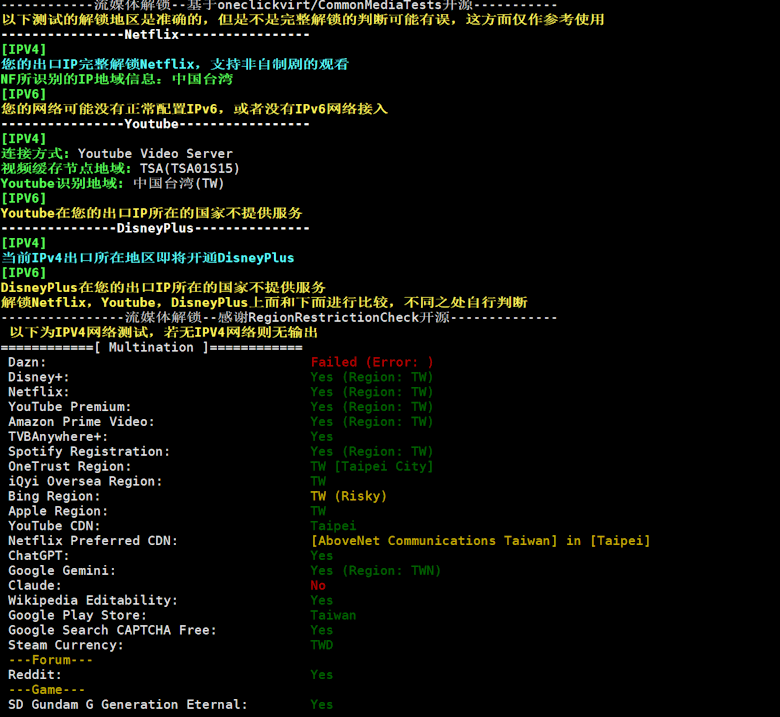
Task: Click 'DisneyPlus在您的出口IP所在的国家不提供服务' line
Action: [163, 288]
